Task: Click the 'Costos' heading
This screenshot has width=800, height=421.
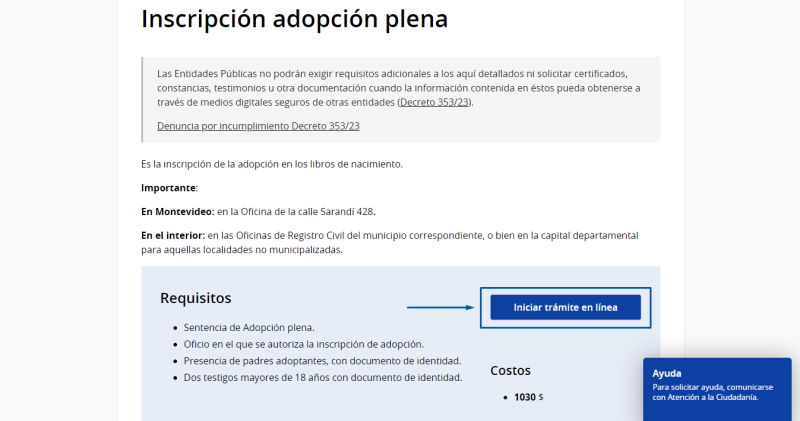Action: [510, 370]
